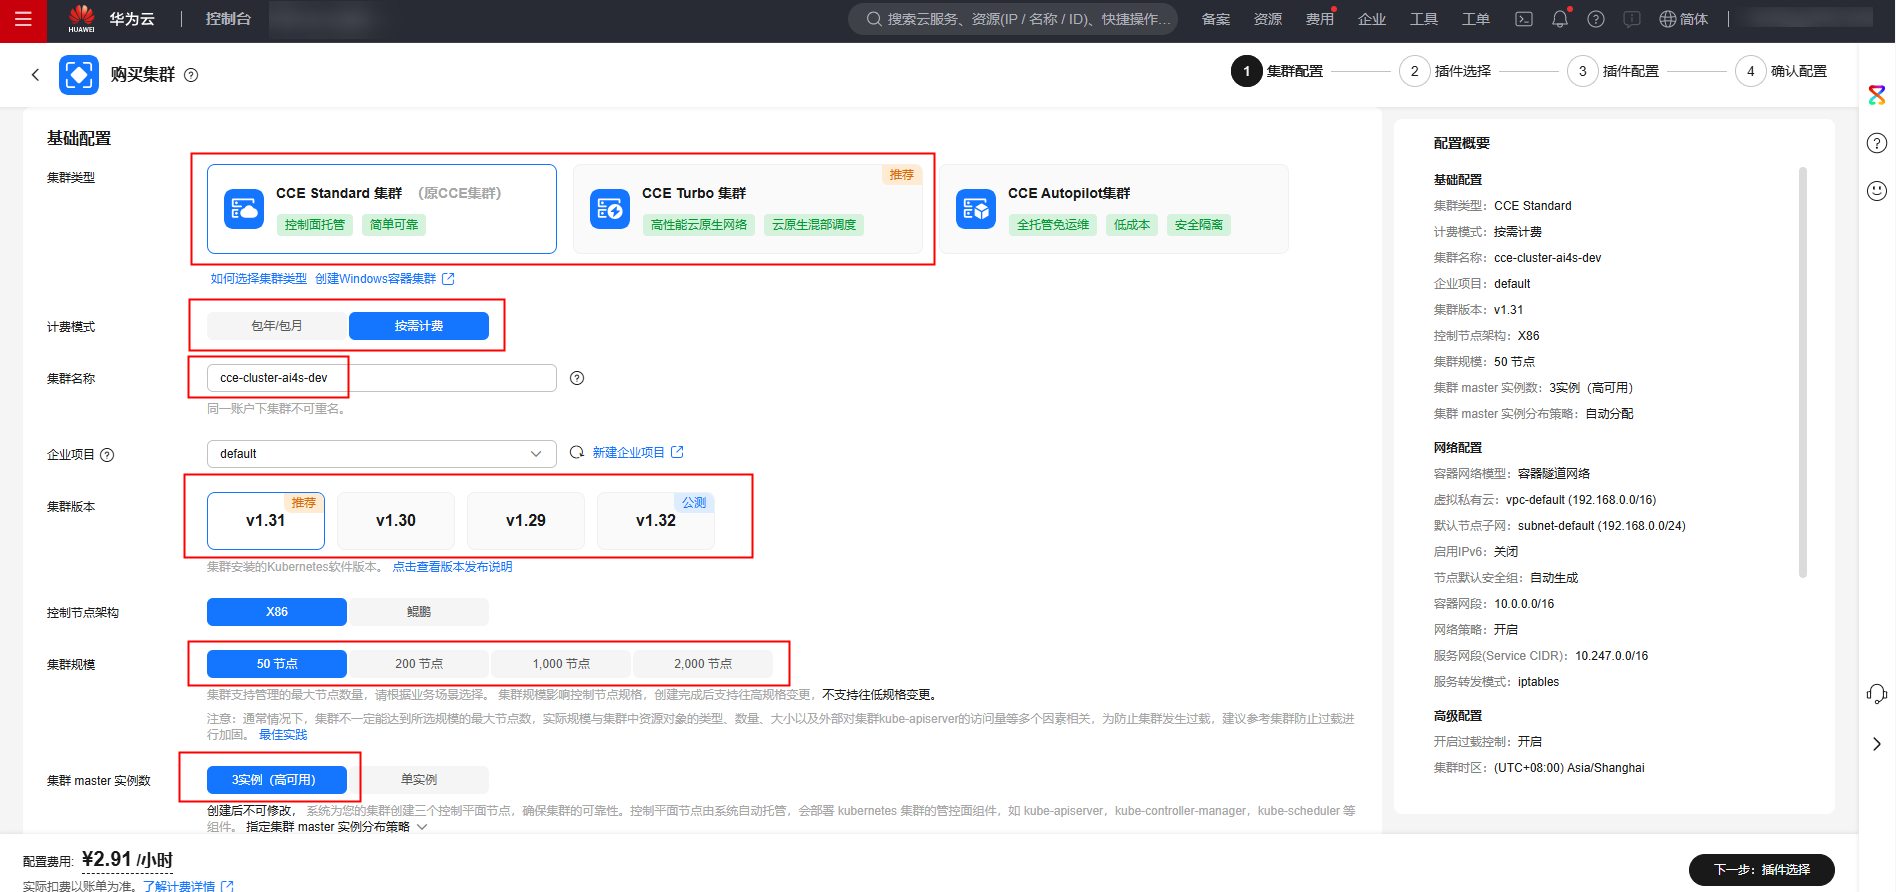
Task: Click the help icon next to cluster name field
Action: click(577, 378)
